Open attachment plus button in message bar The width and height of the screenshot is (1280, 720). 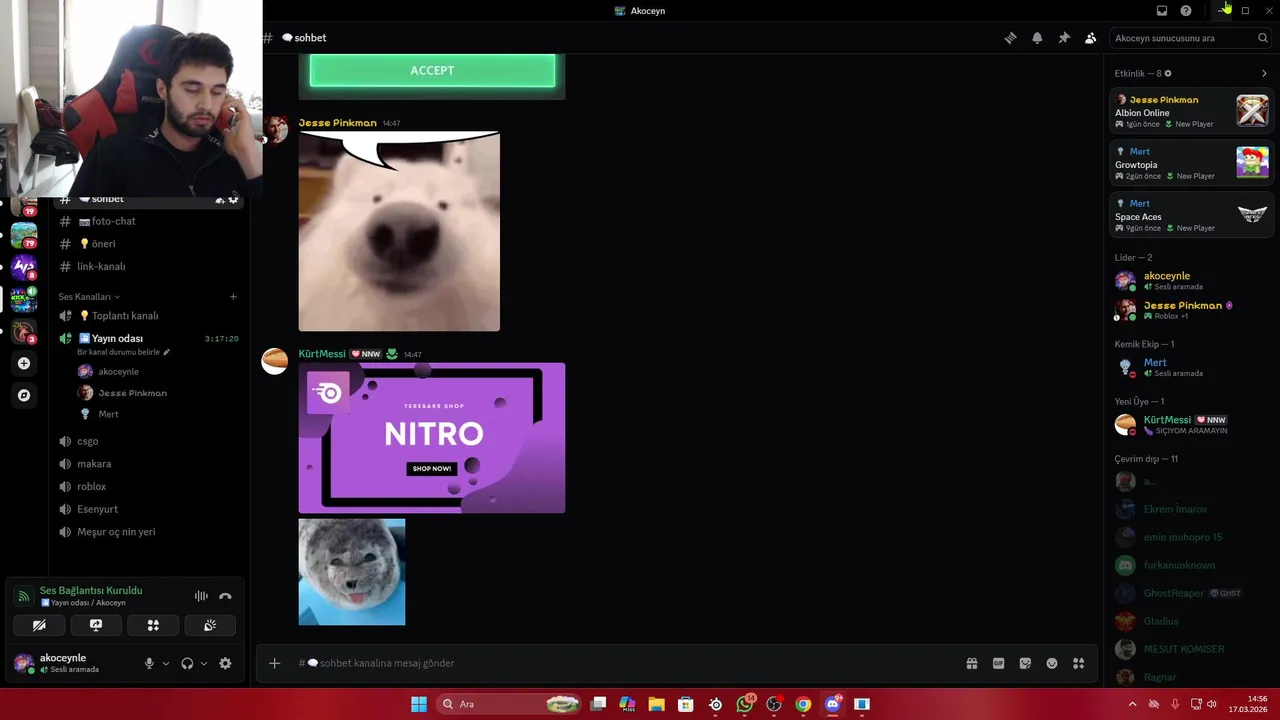click(274, 663)
